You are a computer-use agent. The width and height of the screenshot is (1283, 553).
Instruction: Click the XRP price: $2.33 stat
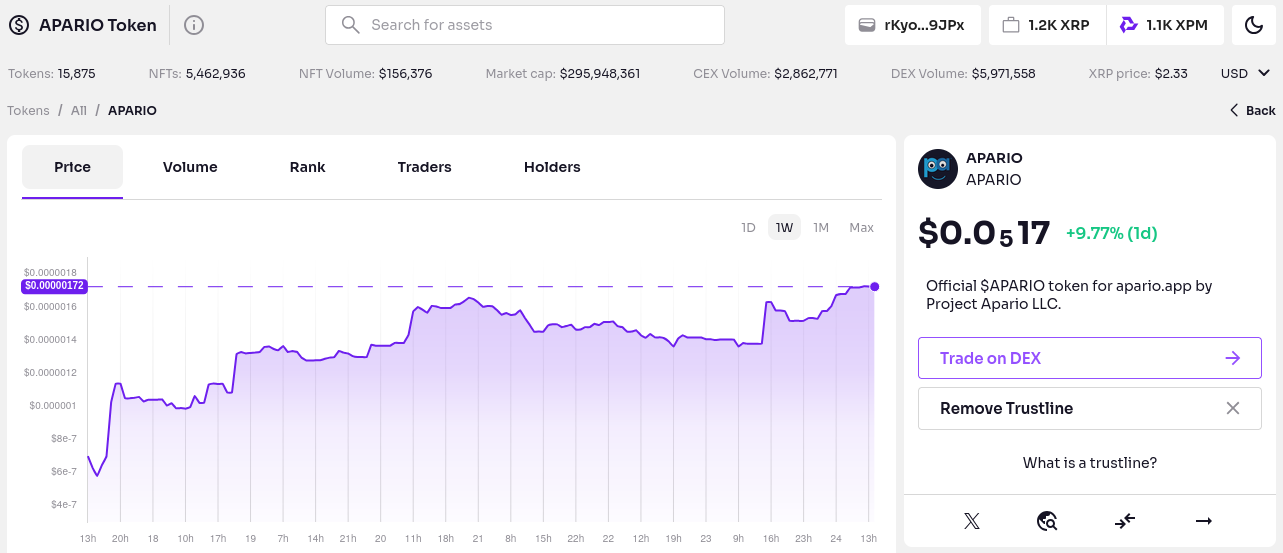coord(1138,73)
